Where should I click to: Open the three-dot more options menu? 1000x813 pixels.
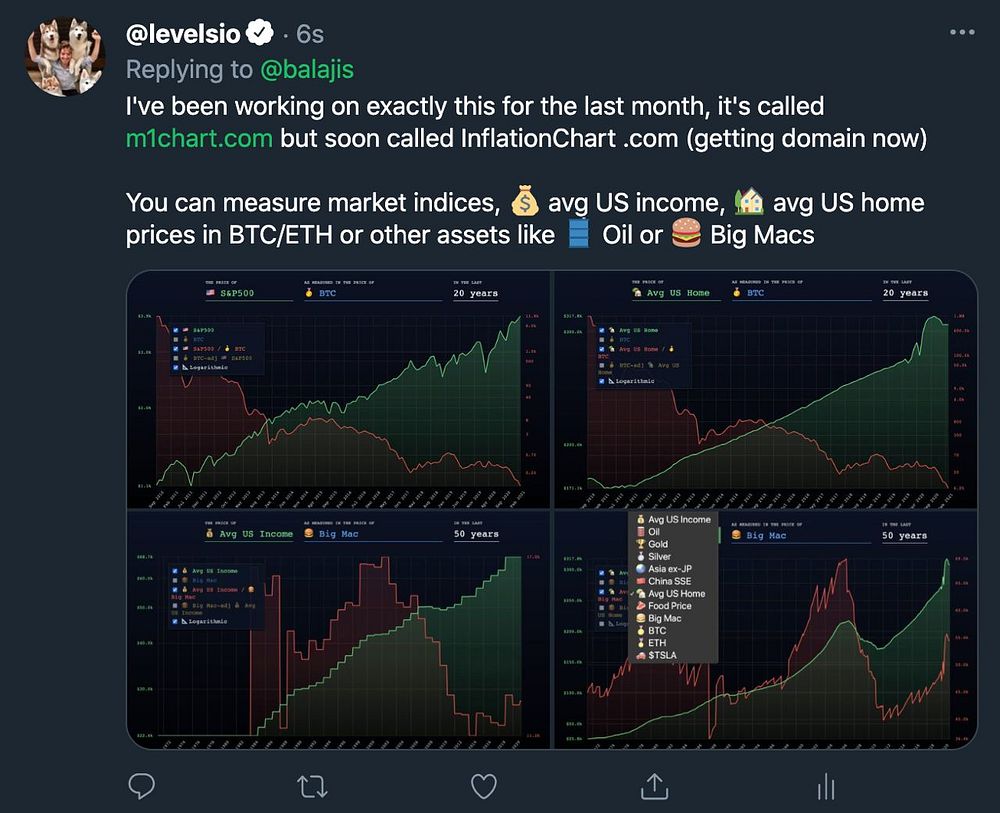961,32
